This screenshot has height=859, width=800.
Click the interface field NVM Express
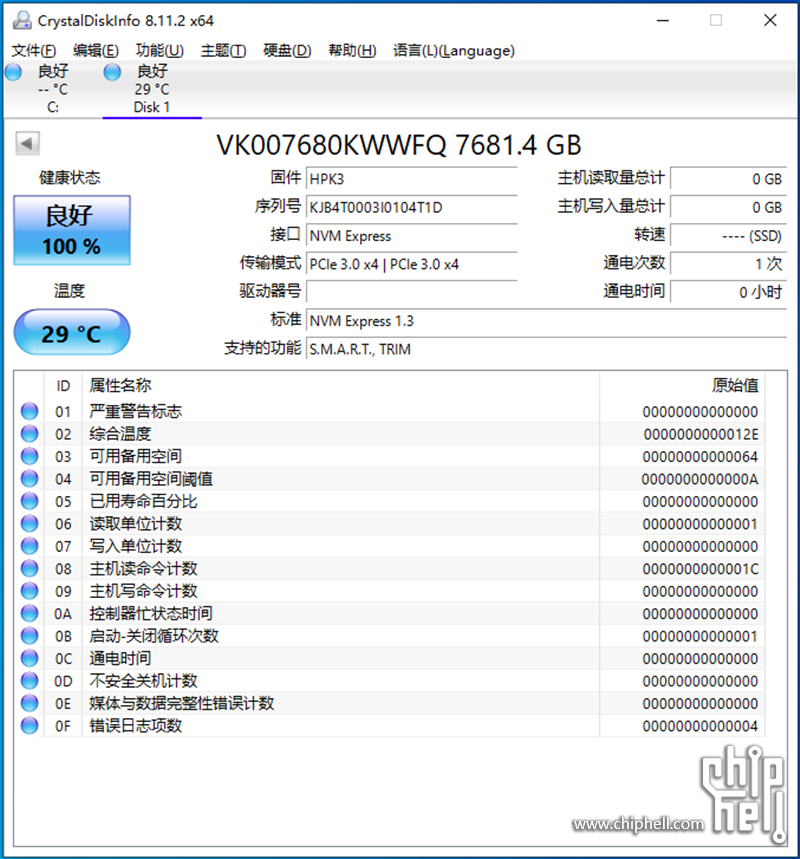(412, 236)
